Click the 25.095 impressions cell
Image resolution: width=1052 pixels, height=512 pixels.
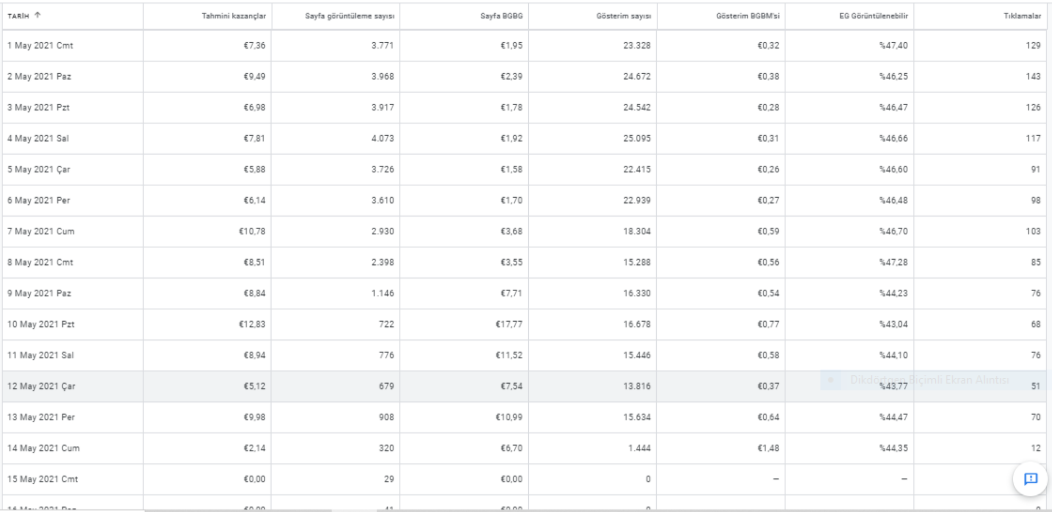coord(637,138)
